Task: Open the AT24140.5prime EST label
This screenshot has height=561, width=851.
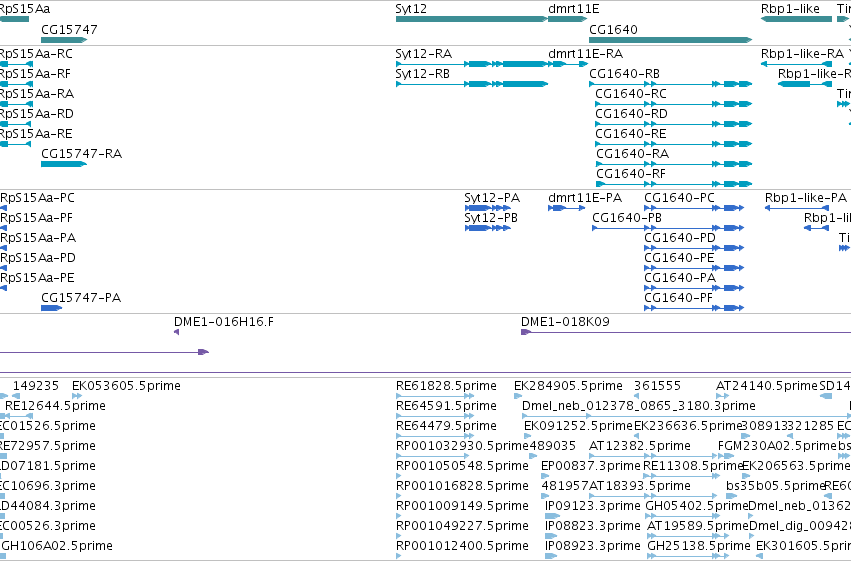Action: 767,386
